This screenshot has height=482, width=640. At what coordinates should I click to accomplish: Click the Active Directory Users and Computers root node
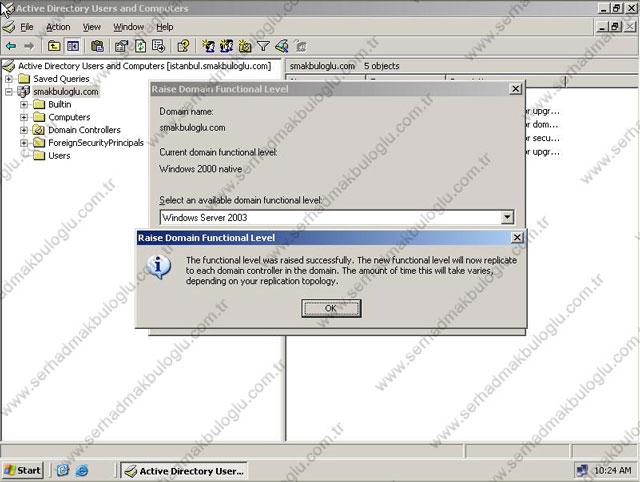[x=144, y=66]
